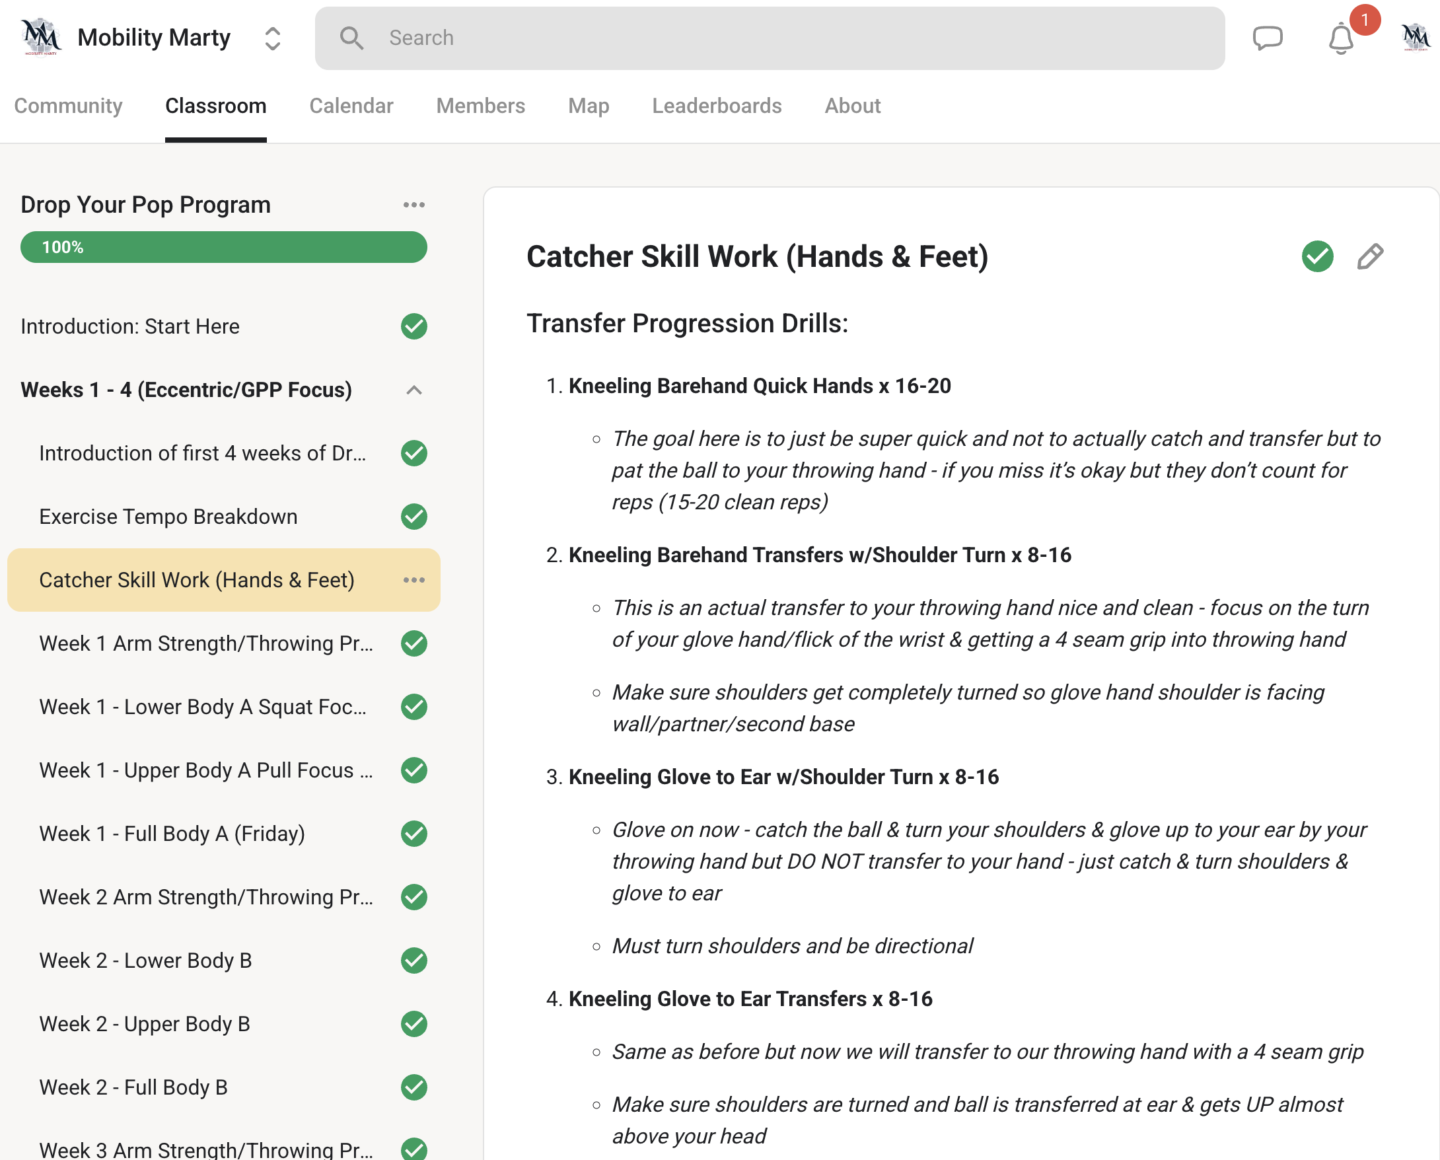This screenshot has height=1160, width=1440.
Task: Open the Week 1 - Full Body A (Friday) lesson
Action: tap(172, 834)
